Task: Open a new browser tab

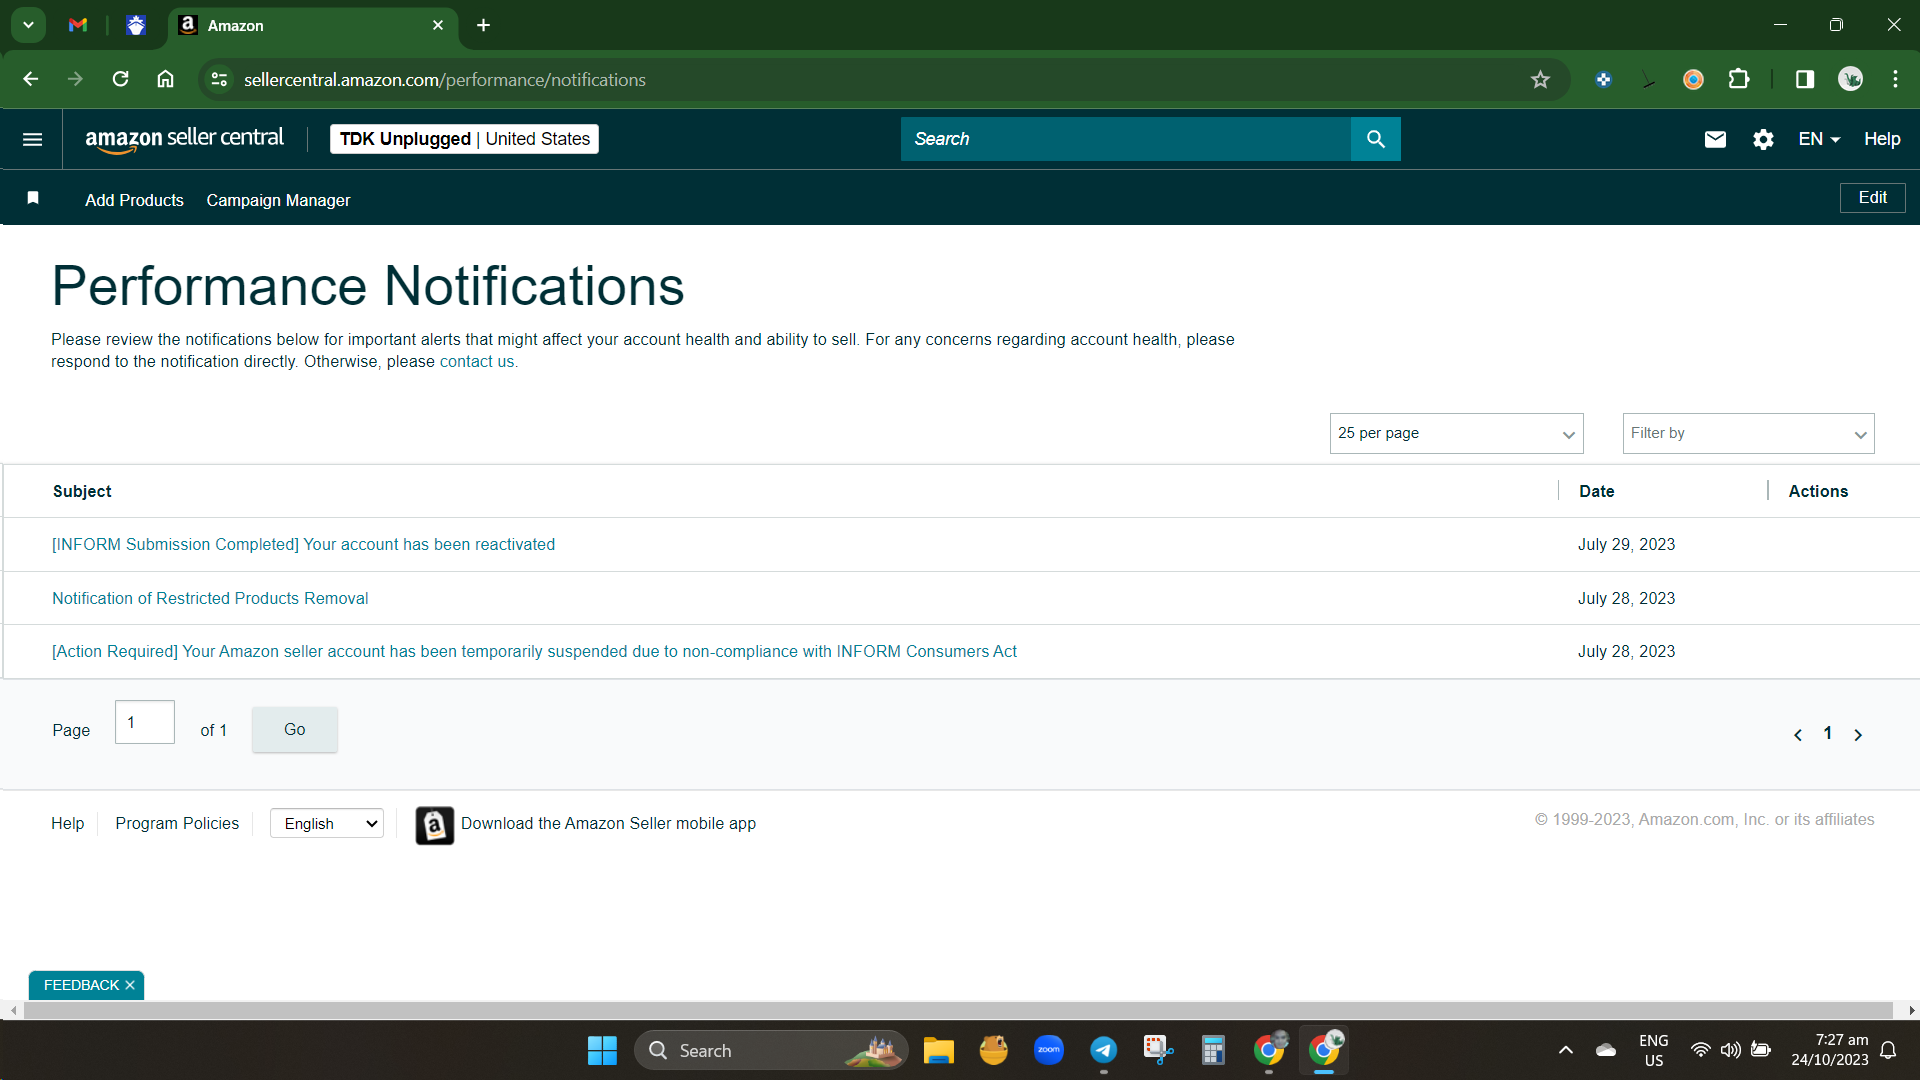Action: pyautogui.click(x=483, y=25)
